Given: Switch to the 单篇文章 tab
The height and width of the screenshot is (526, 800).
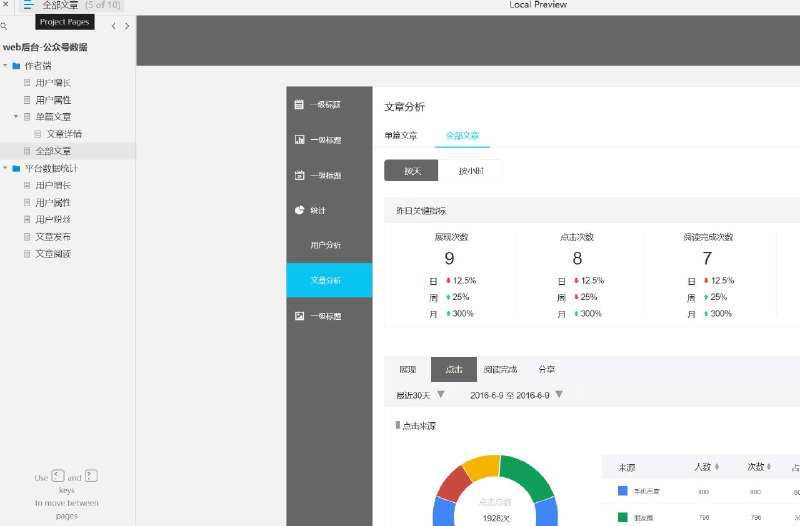Looking at the screenshot, I should pyautogui.click(x=401, y=135).
